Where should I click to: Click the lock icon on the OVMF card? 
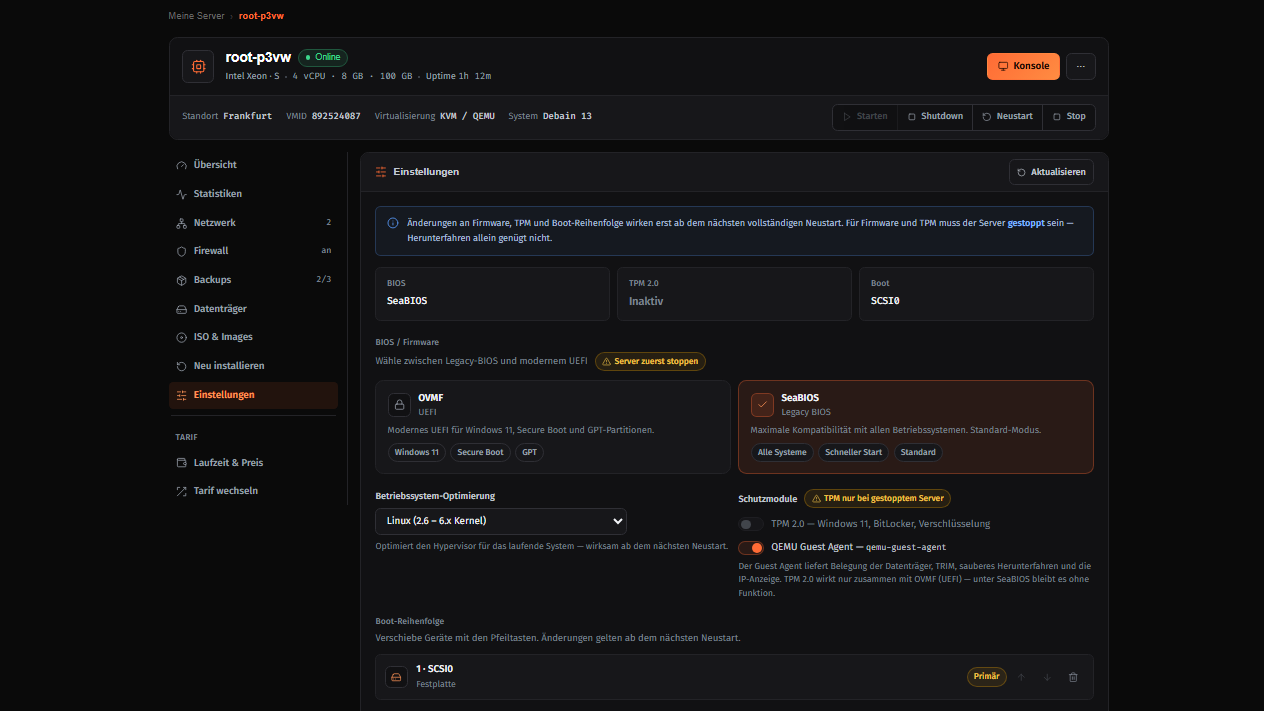tap(399, 405)
